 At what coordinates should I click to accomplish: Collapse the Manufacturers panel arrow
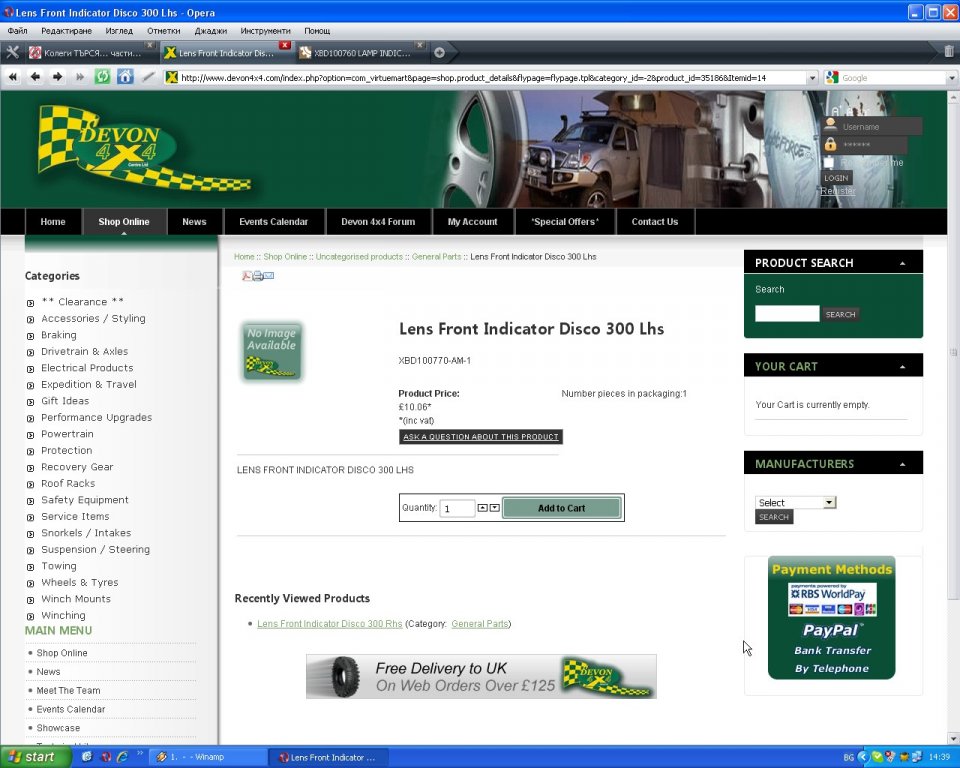pyautogui.click(x=902, y=464)
